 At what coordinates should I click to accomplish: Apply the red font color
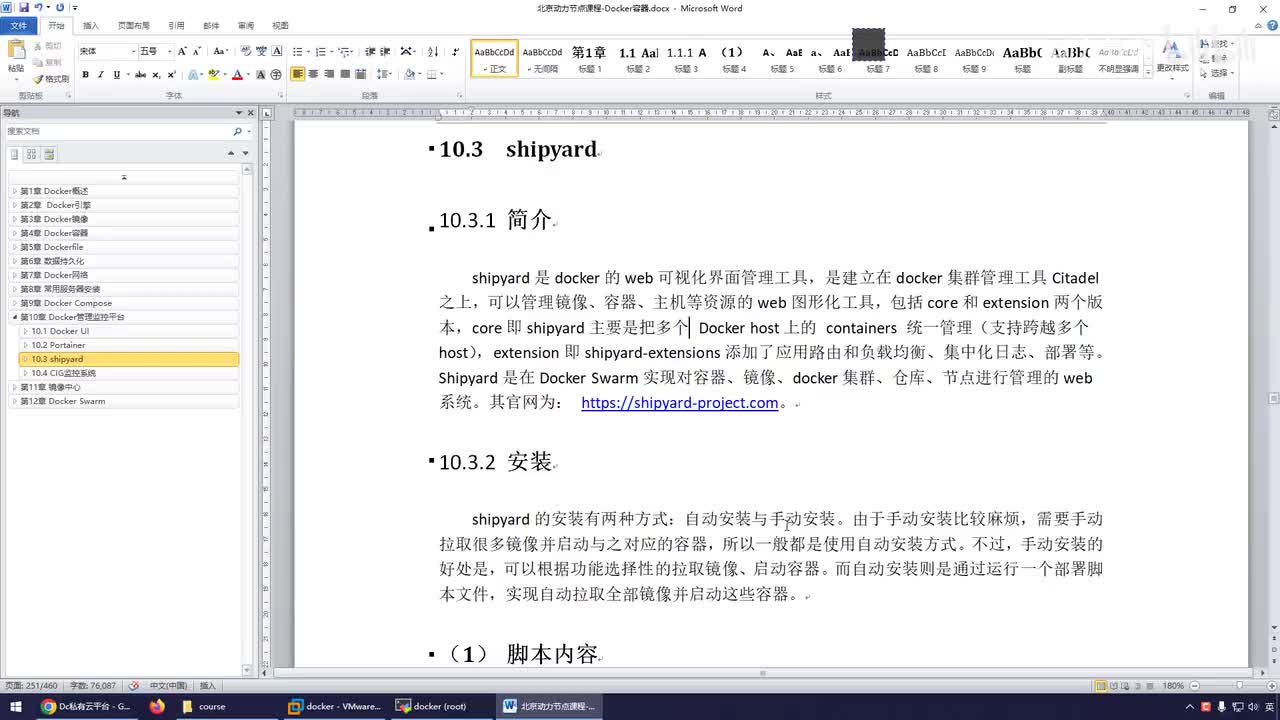pos(237,74)
